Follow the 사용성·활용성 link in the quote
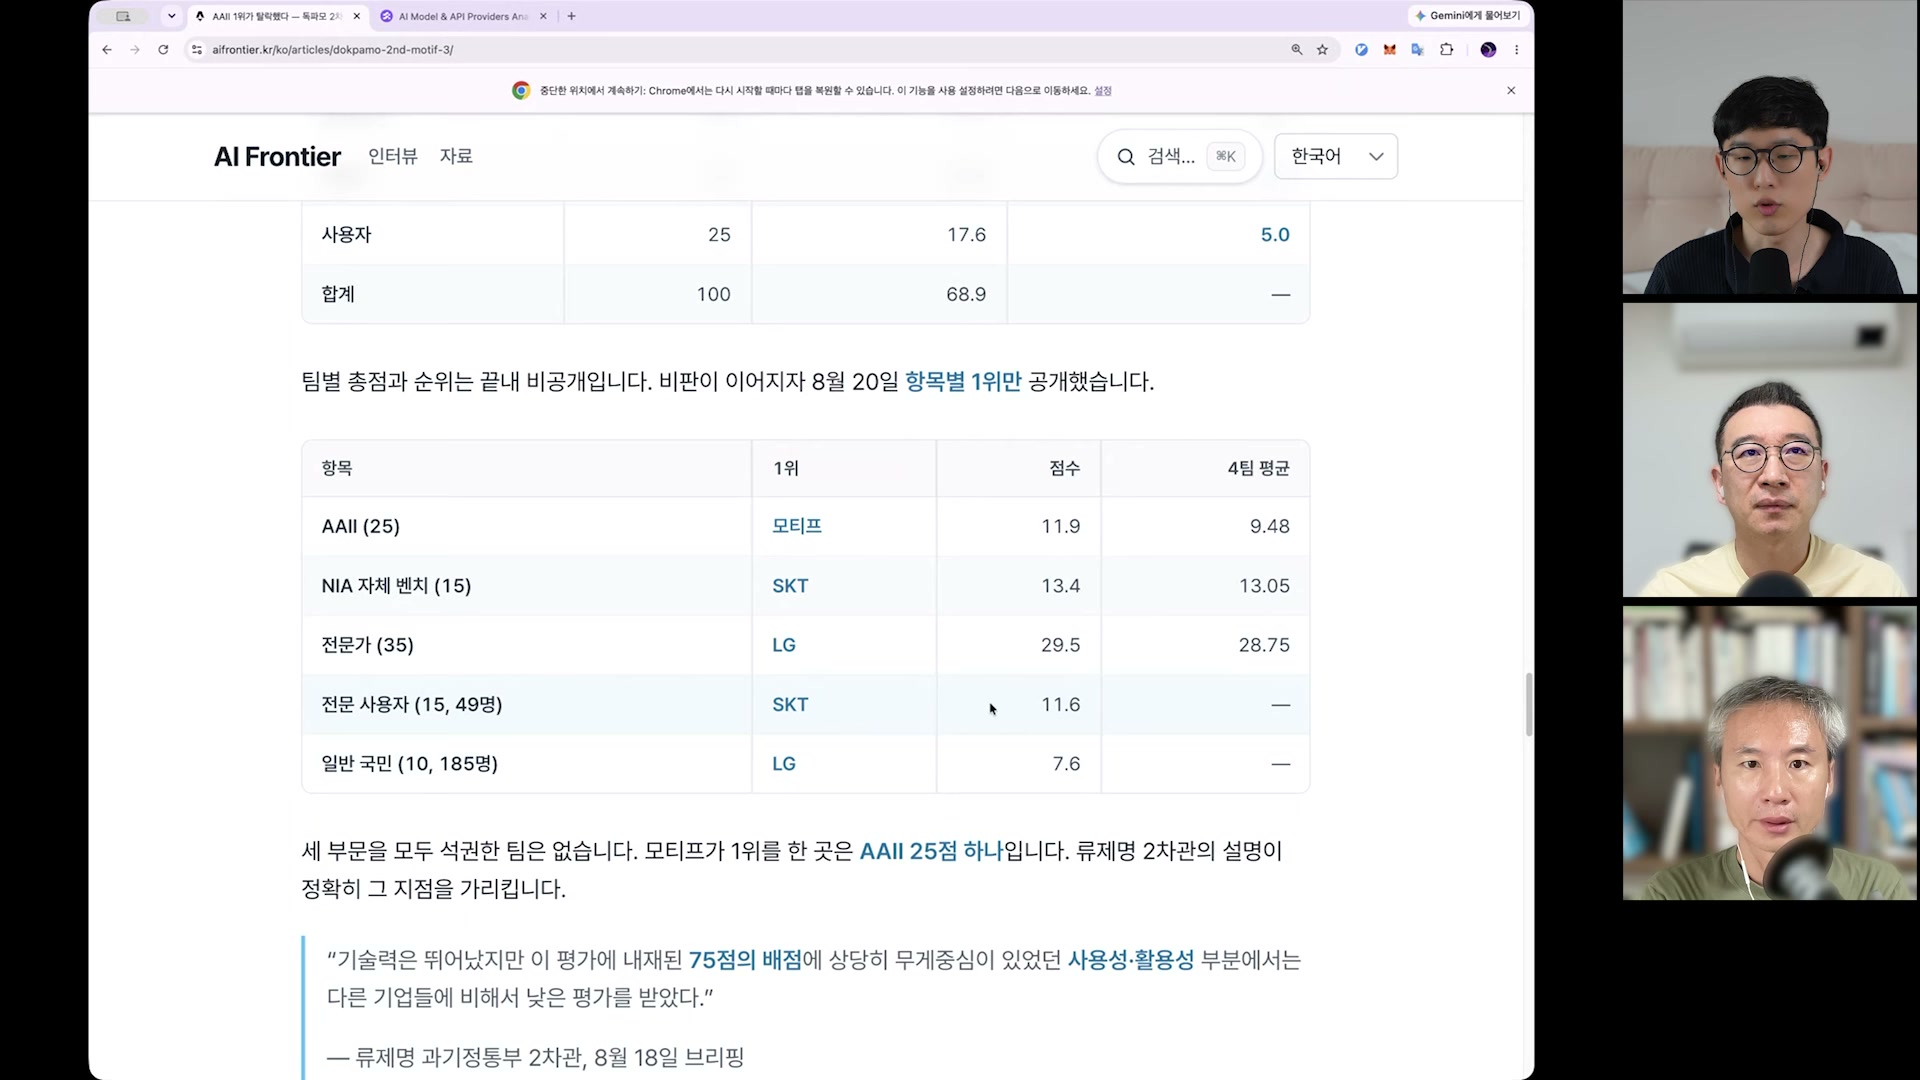1920x1080 pixels. click(x=1131, y=960)
